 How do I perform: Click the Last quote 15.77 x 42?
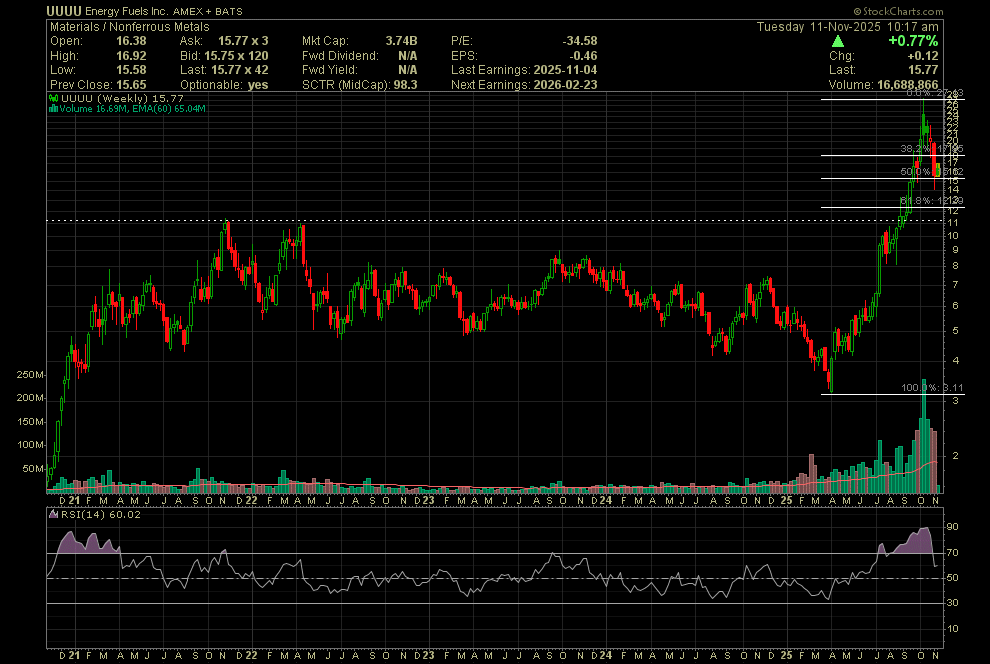tap(239, 70)
